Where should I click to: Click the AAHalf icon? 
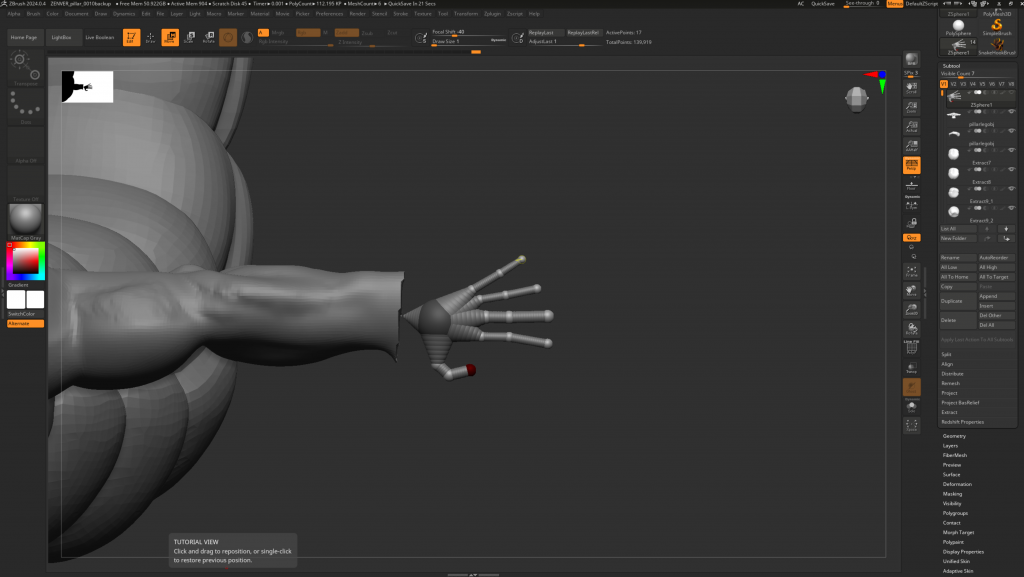912,146
